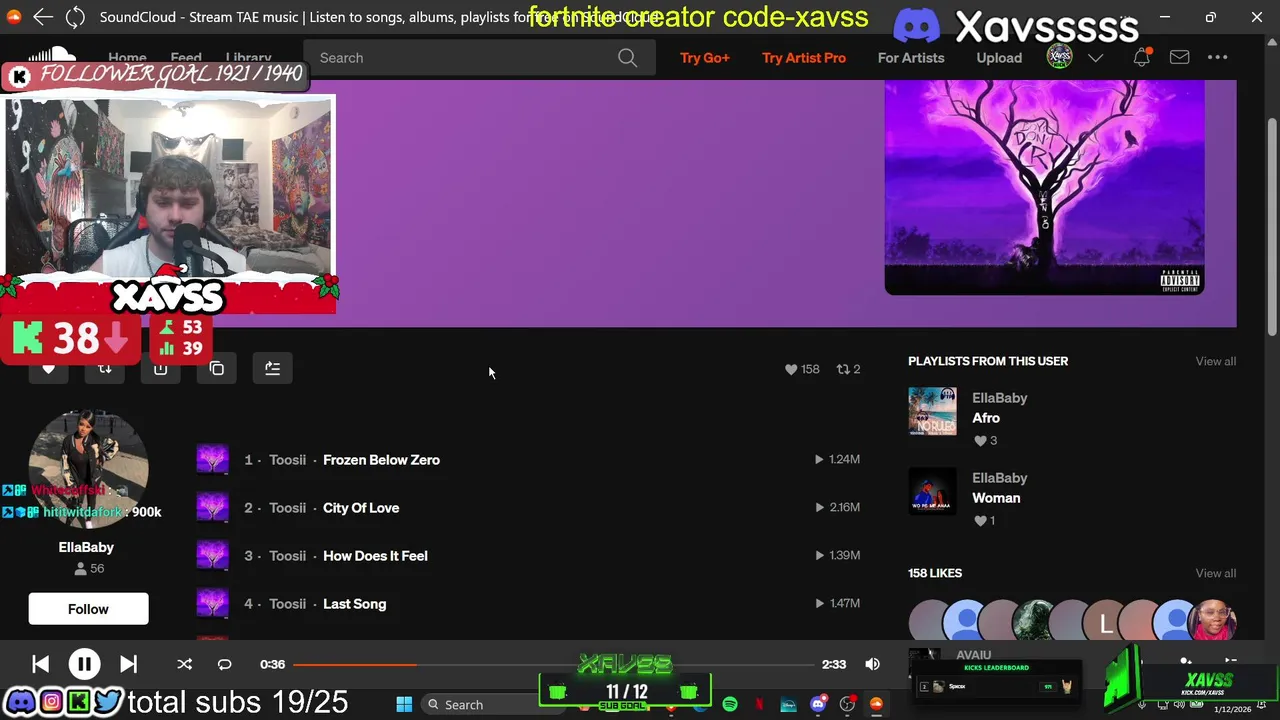Repost the playlist
The image size is (1280, 720).
105,369
